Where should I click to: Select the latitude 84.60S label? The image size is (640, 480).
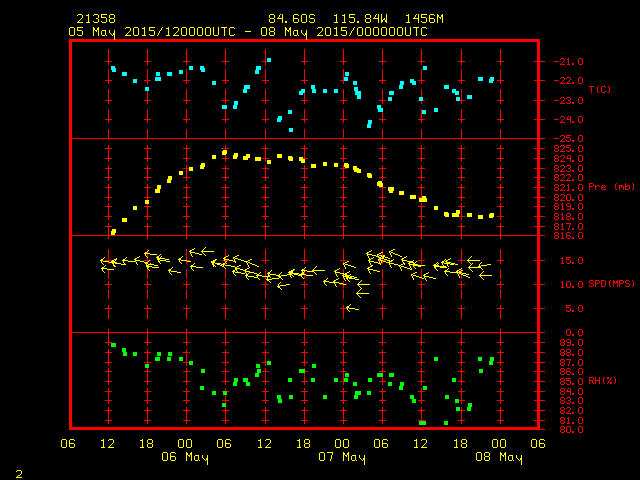click(292, 19)
